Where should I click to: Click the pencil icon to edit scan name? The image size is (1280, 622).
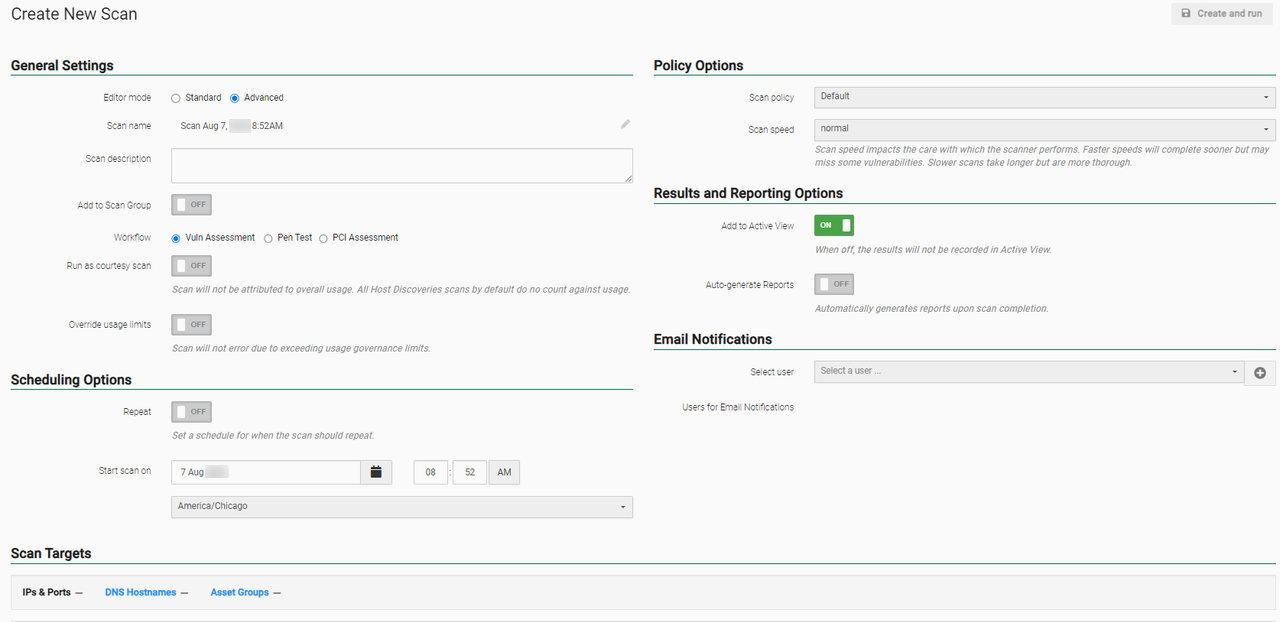pos(625,124)
